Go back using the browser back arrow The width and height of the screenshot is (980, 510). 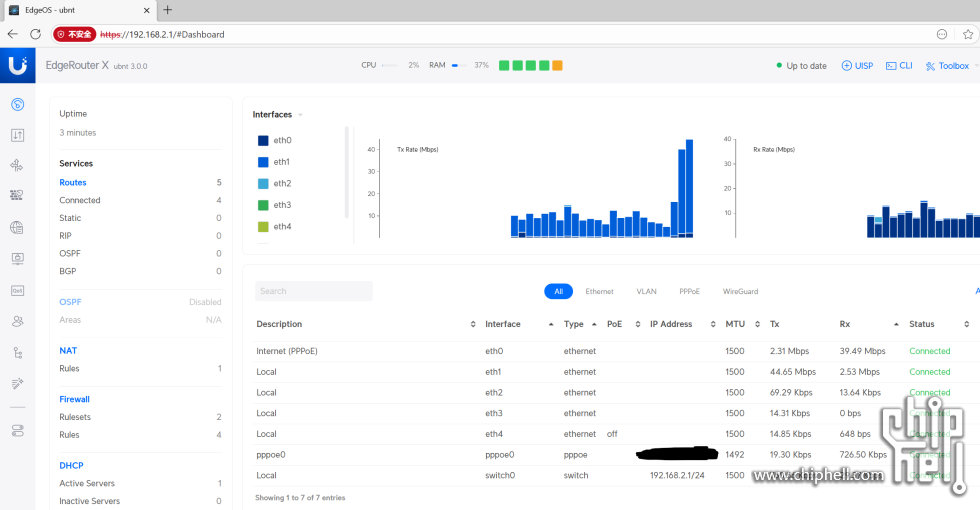pyautogui.click(x=12, y=34)
